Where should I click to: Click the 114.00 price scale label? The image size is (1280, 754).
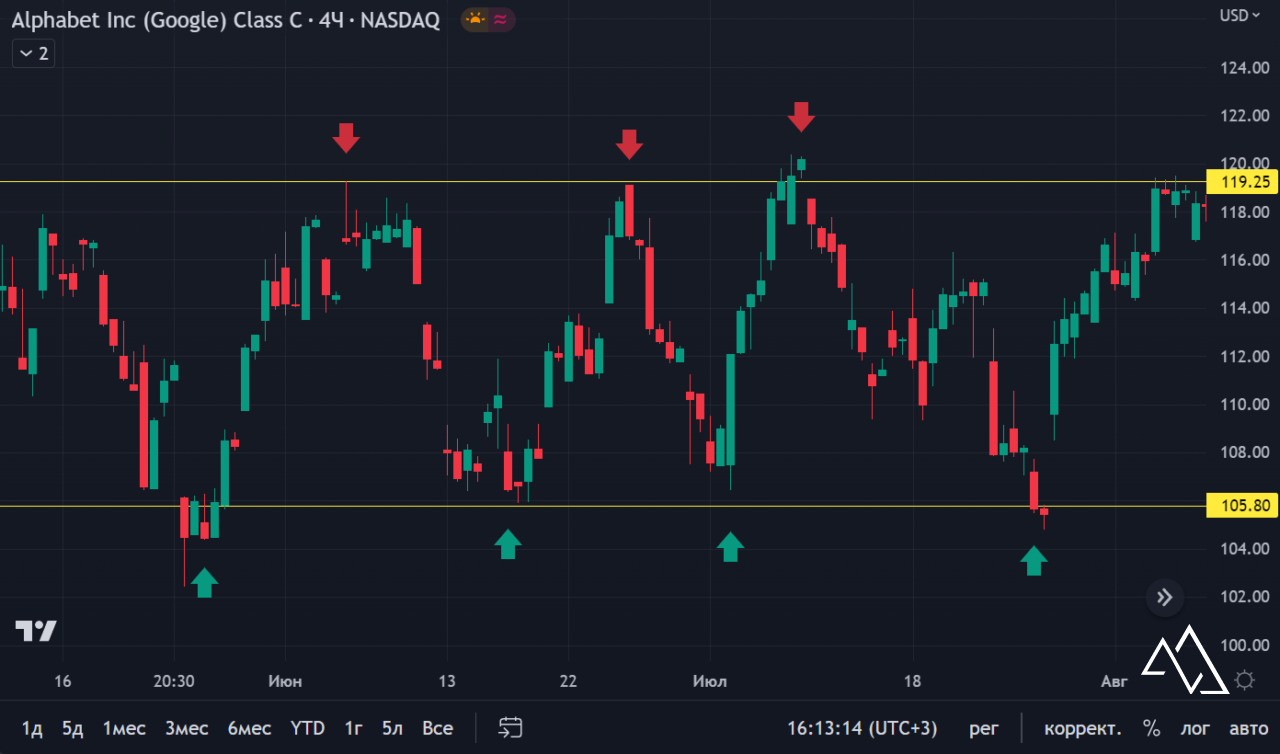coord(1246,308)
